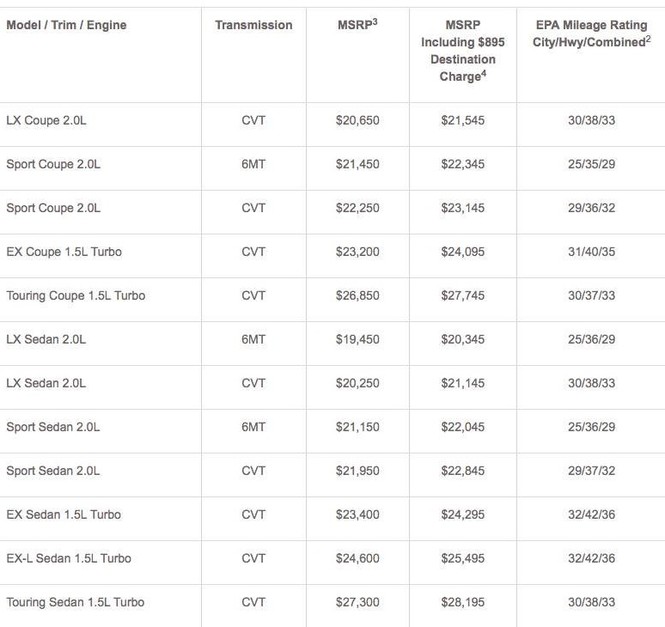
Task: Select the Sport Coupe 6MT transmission cell
Action: point(254,164)
